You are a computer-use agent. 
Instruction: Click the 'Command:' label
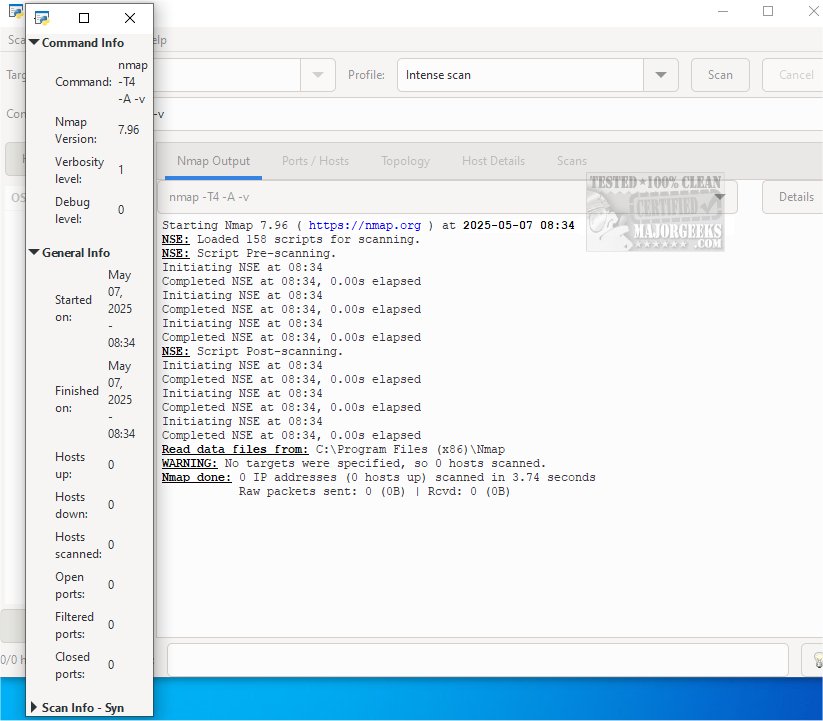(83, 82)
